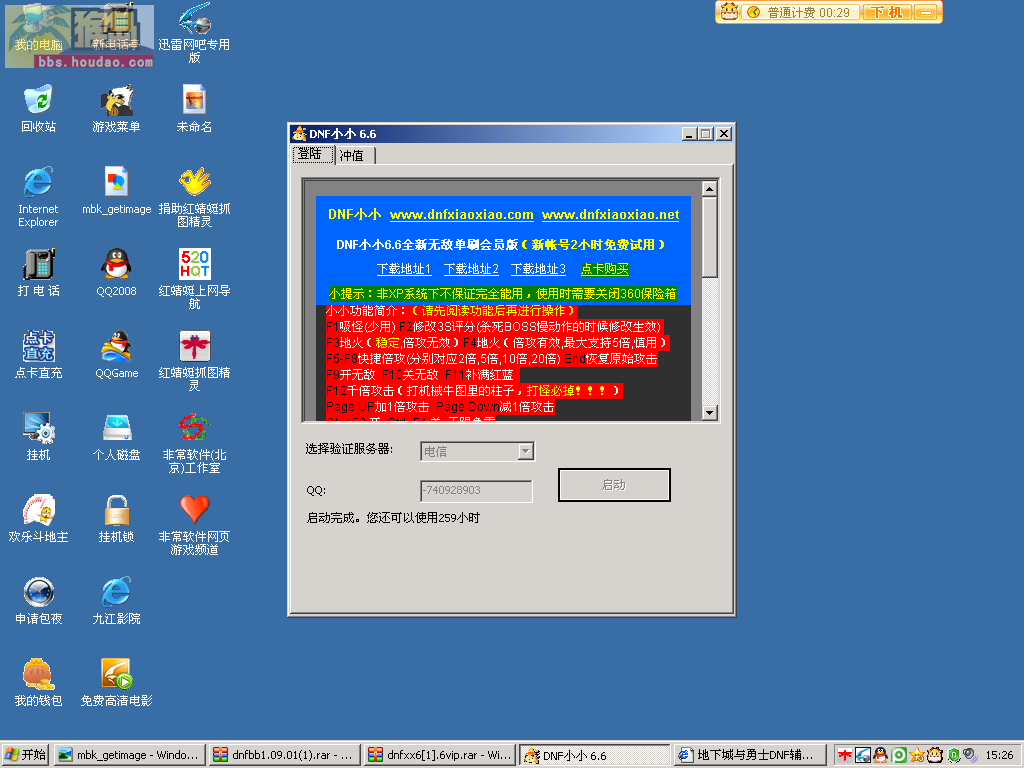
Task: Open www.dnfxiaoxiao.com link
Action: tap(461, 214)
